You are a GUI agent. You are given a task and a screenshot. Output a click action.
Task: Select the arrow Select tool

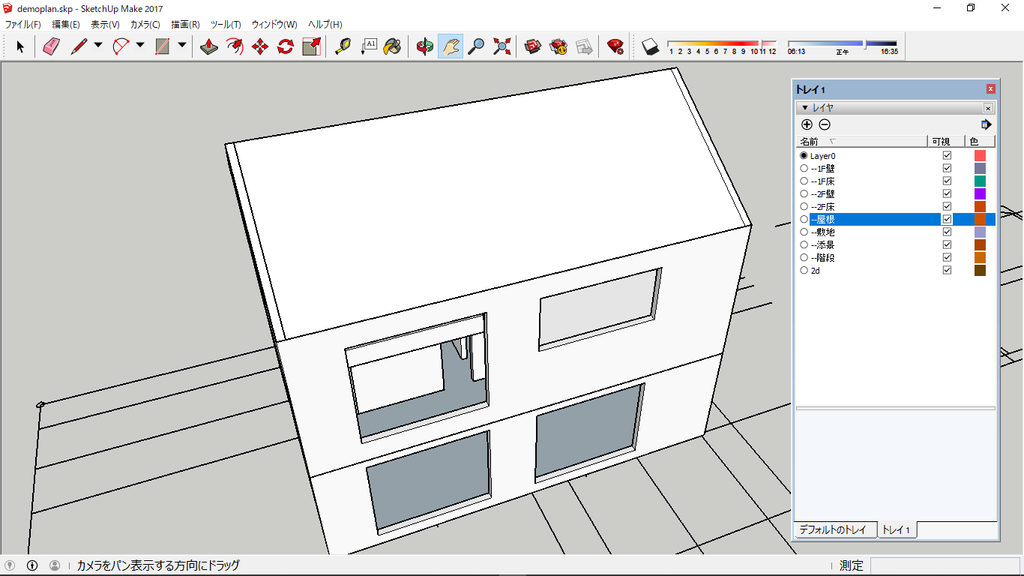coord(20,46)
